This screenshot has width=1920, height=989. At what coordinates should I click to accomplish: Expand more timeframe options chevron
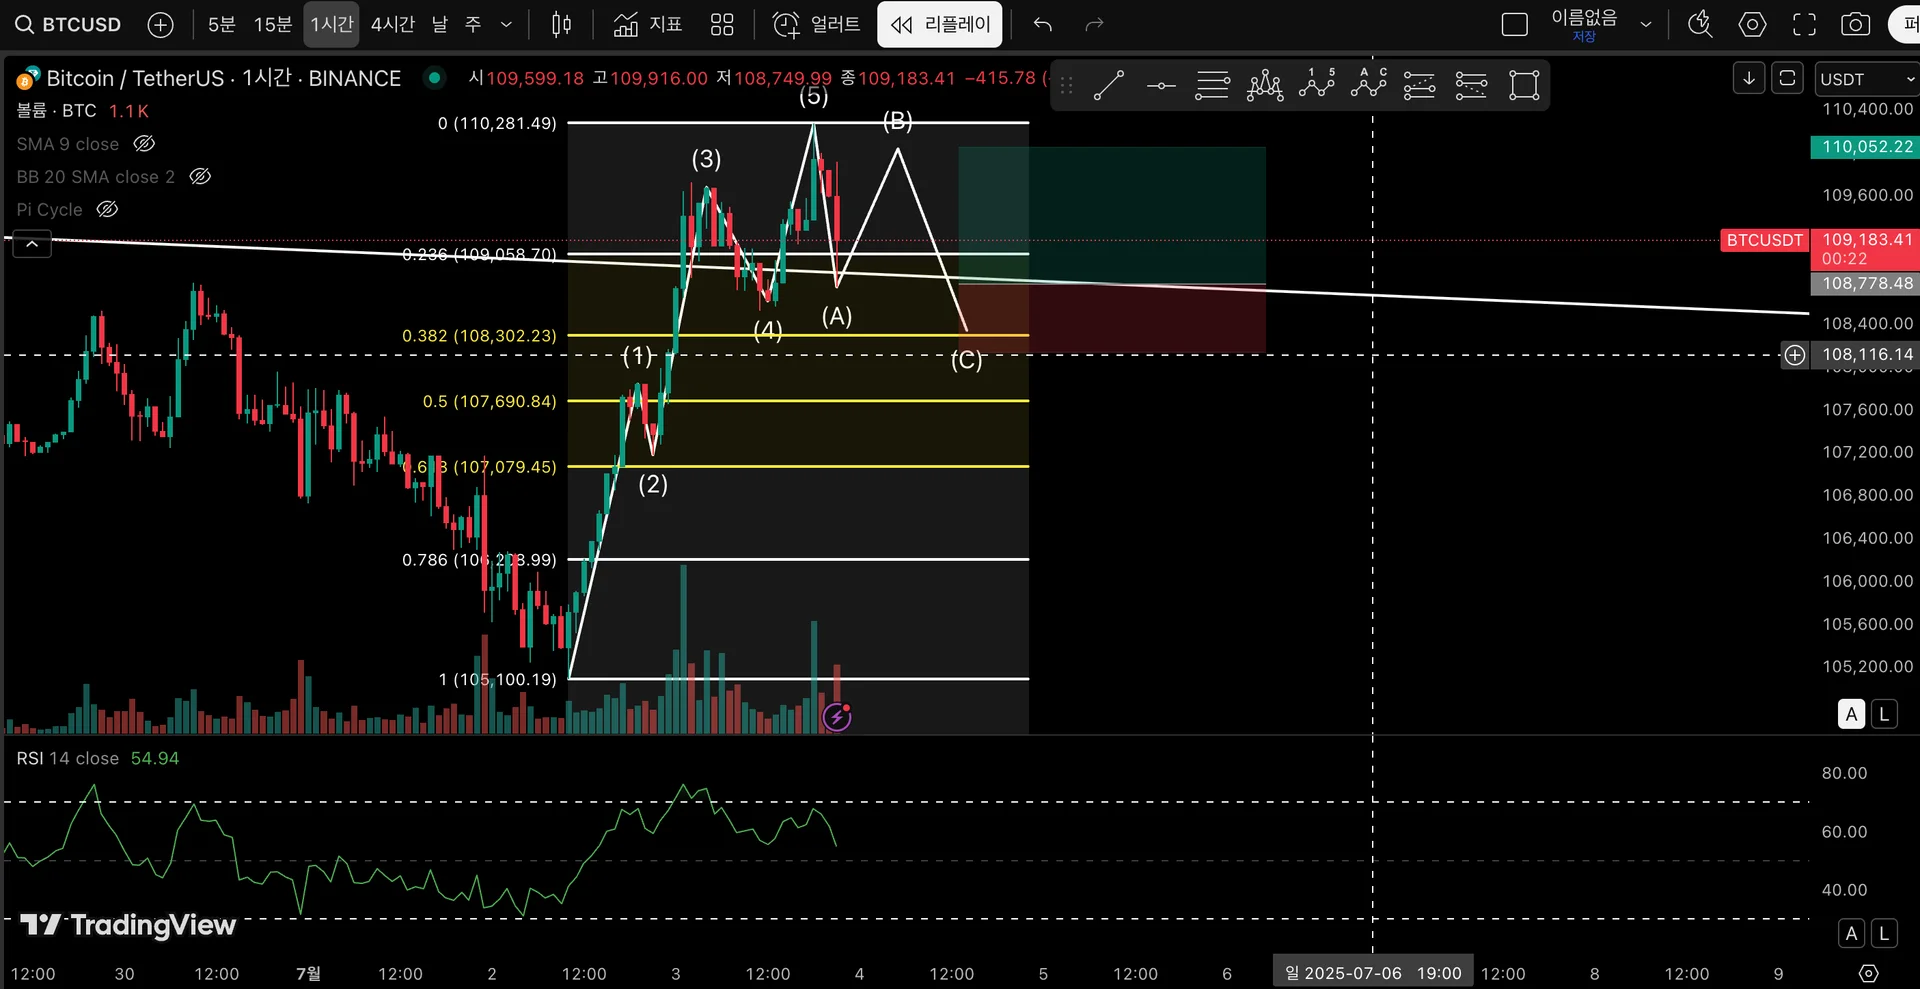point(506,24)
